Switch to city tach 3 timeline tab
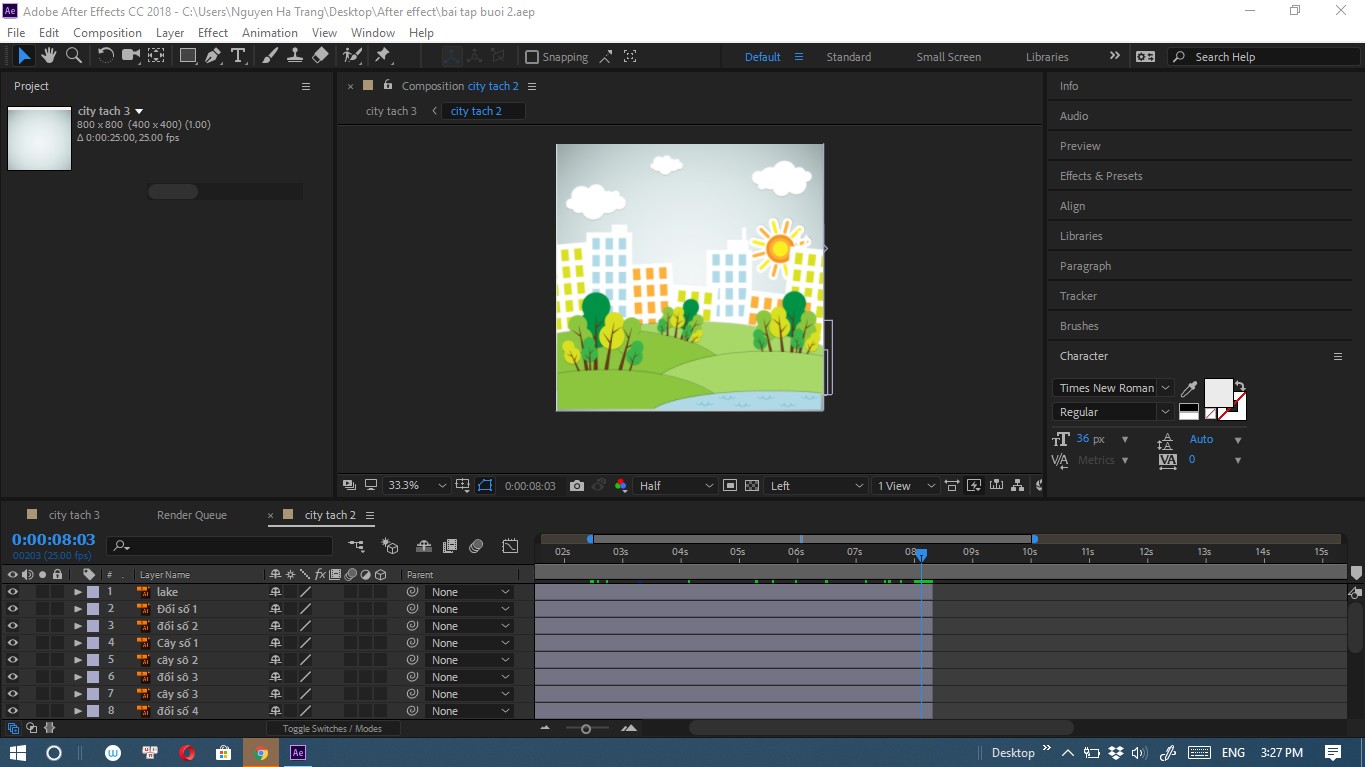This screenshot has height=767, width=1365. 75,515
